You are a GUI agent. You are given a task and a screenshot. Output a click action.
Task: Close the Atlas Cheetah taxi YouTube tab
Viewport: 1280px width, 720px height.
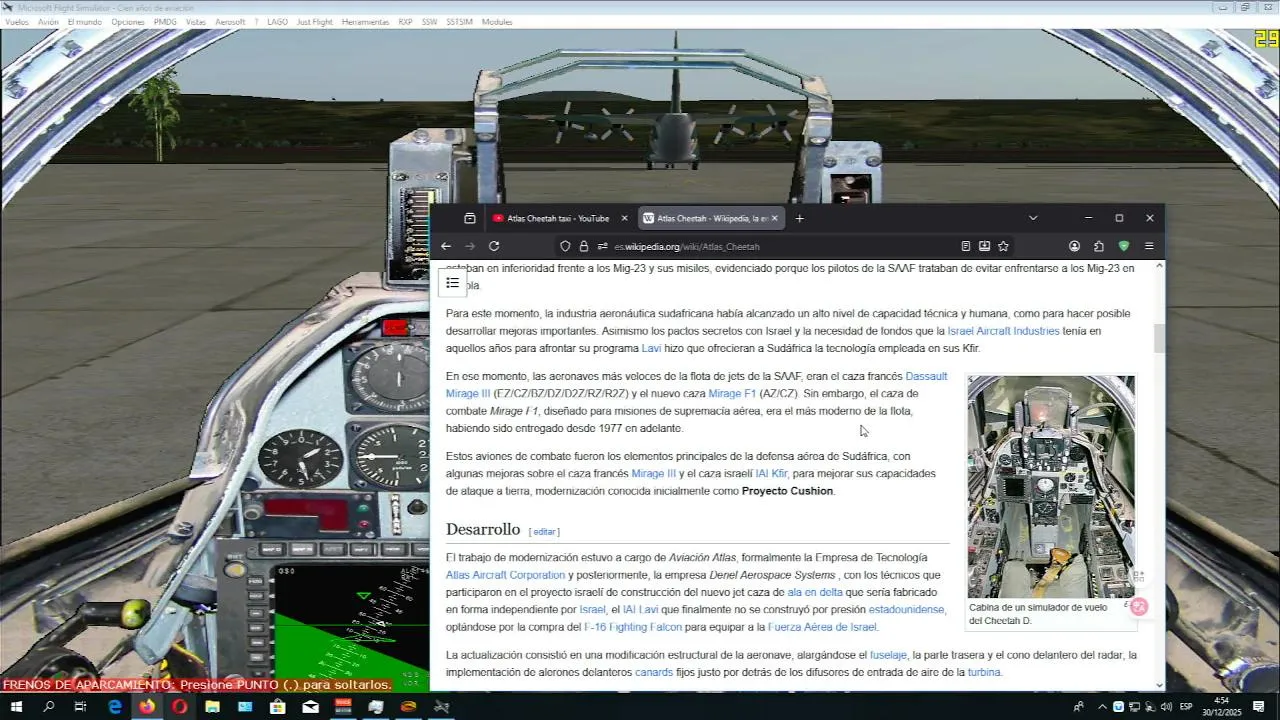coord(625,218)
